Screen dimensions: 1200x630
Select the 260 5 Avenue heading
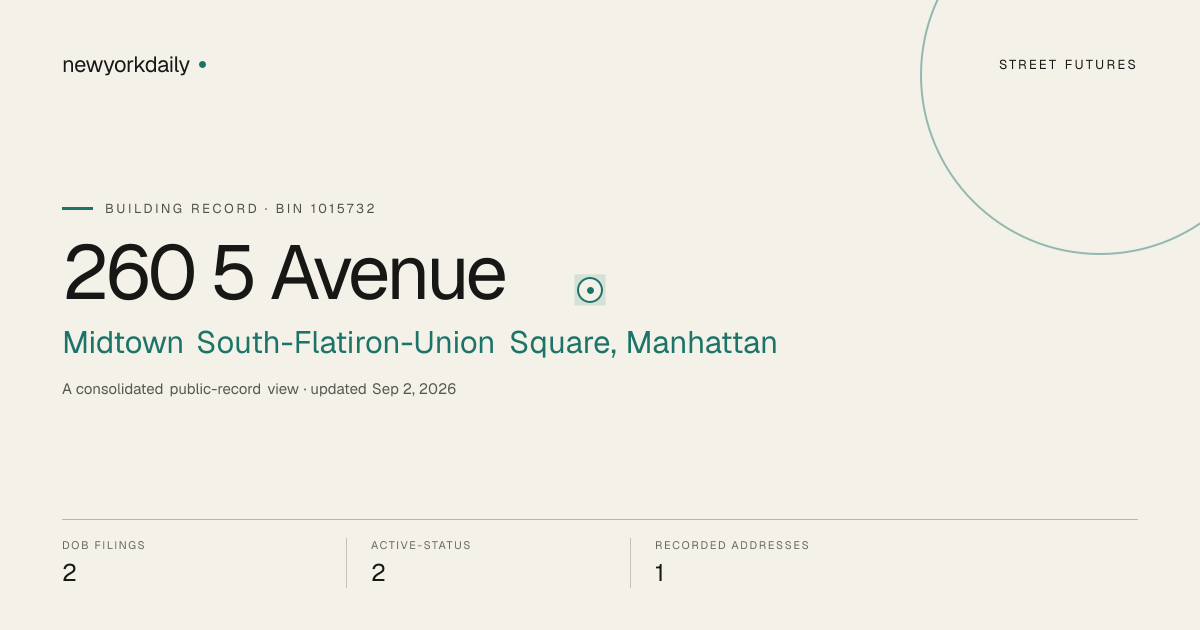coord(284,272)
